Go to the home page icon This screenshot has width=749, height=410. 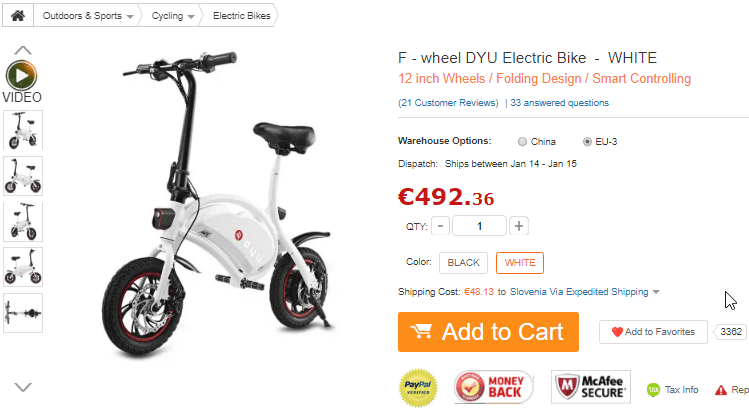click(x=18, y=16)
